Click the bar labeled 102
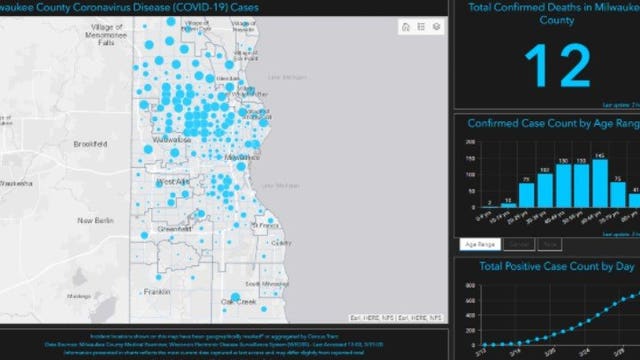The image size is (640, 360). click(545, 191)
